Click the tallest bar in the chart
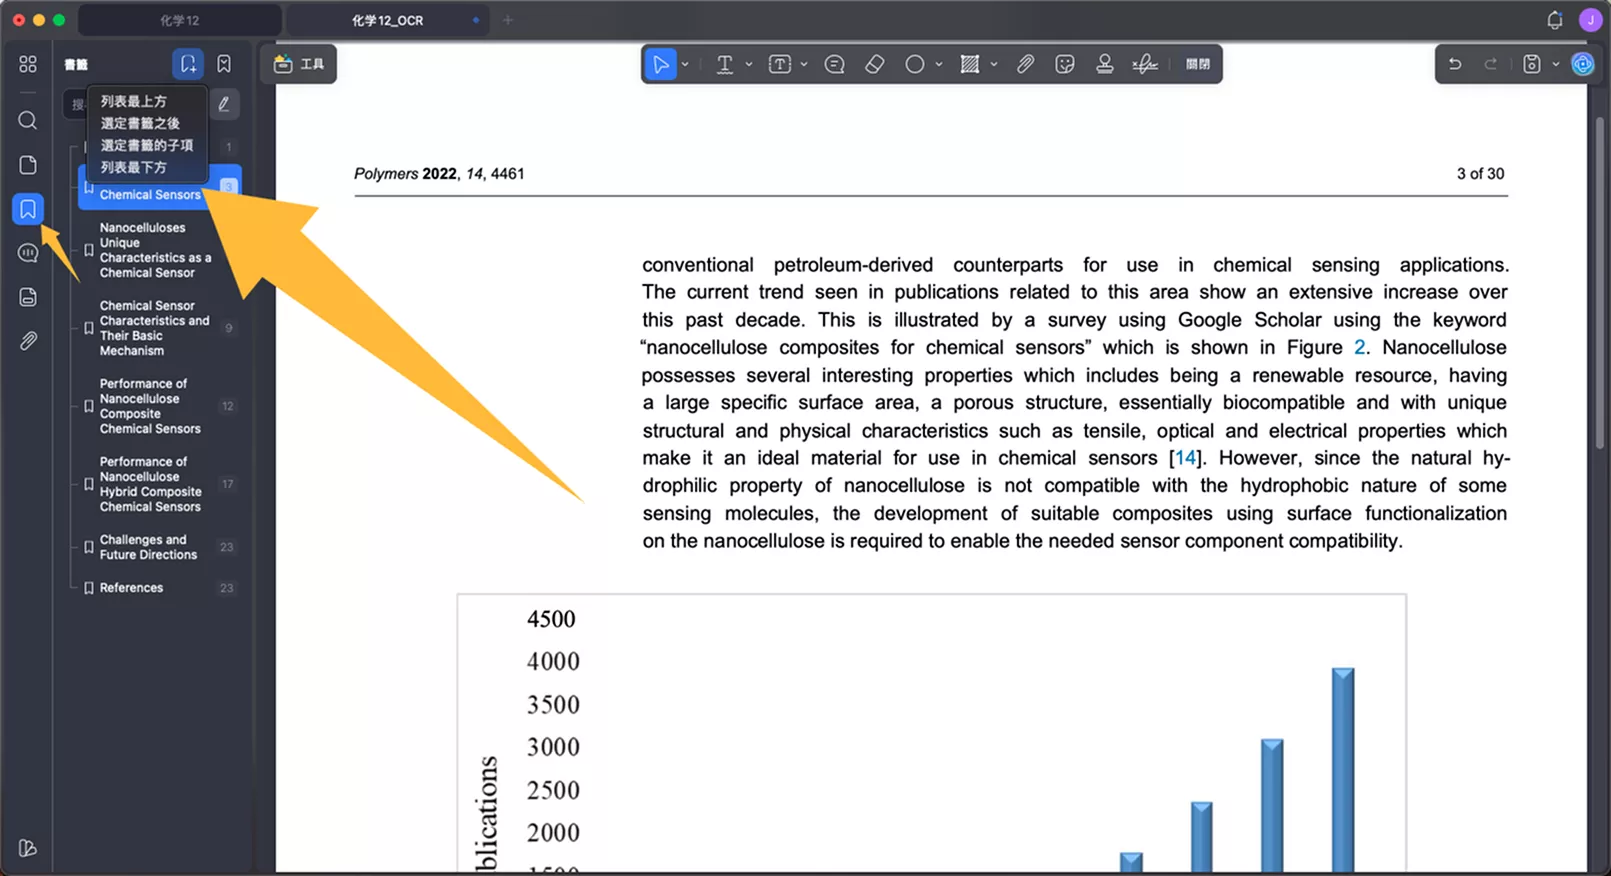This screenshot has height=876, width=1611. 1343,771
